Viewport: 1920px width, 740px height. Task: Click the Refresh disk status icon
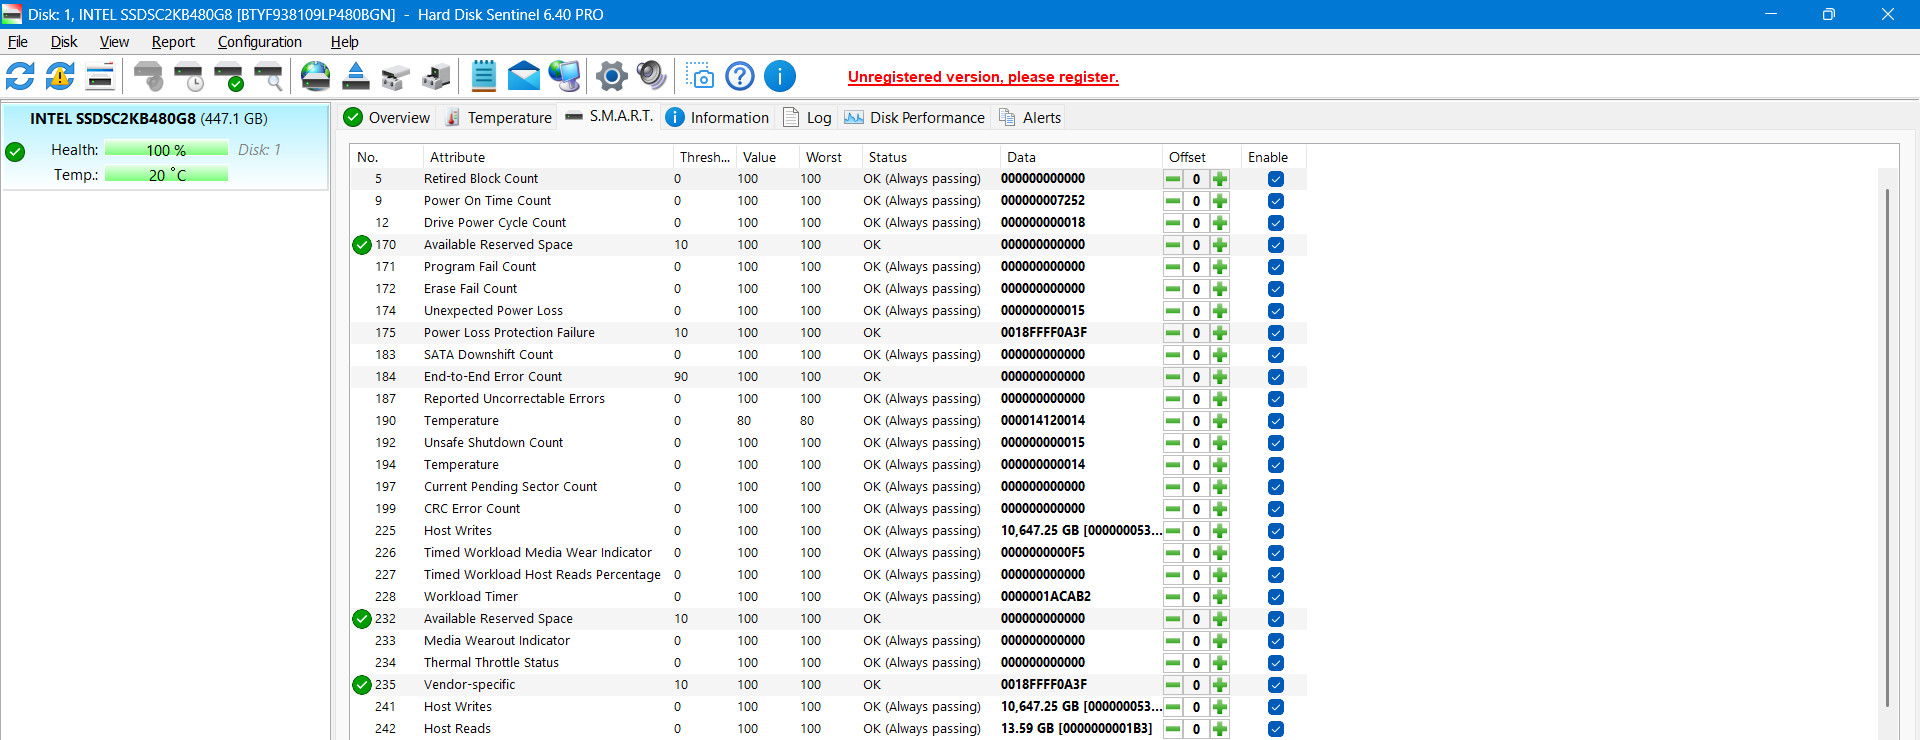pyautogui.click(x=20, y=76)
